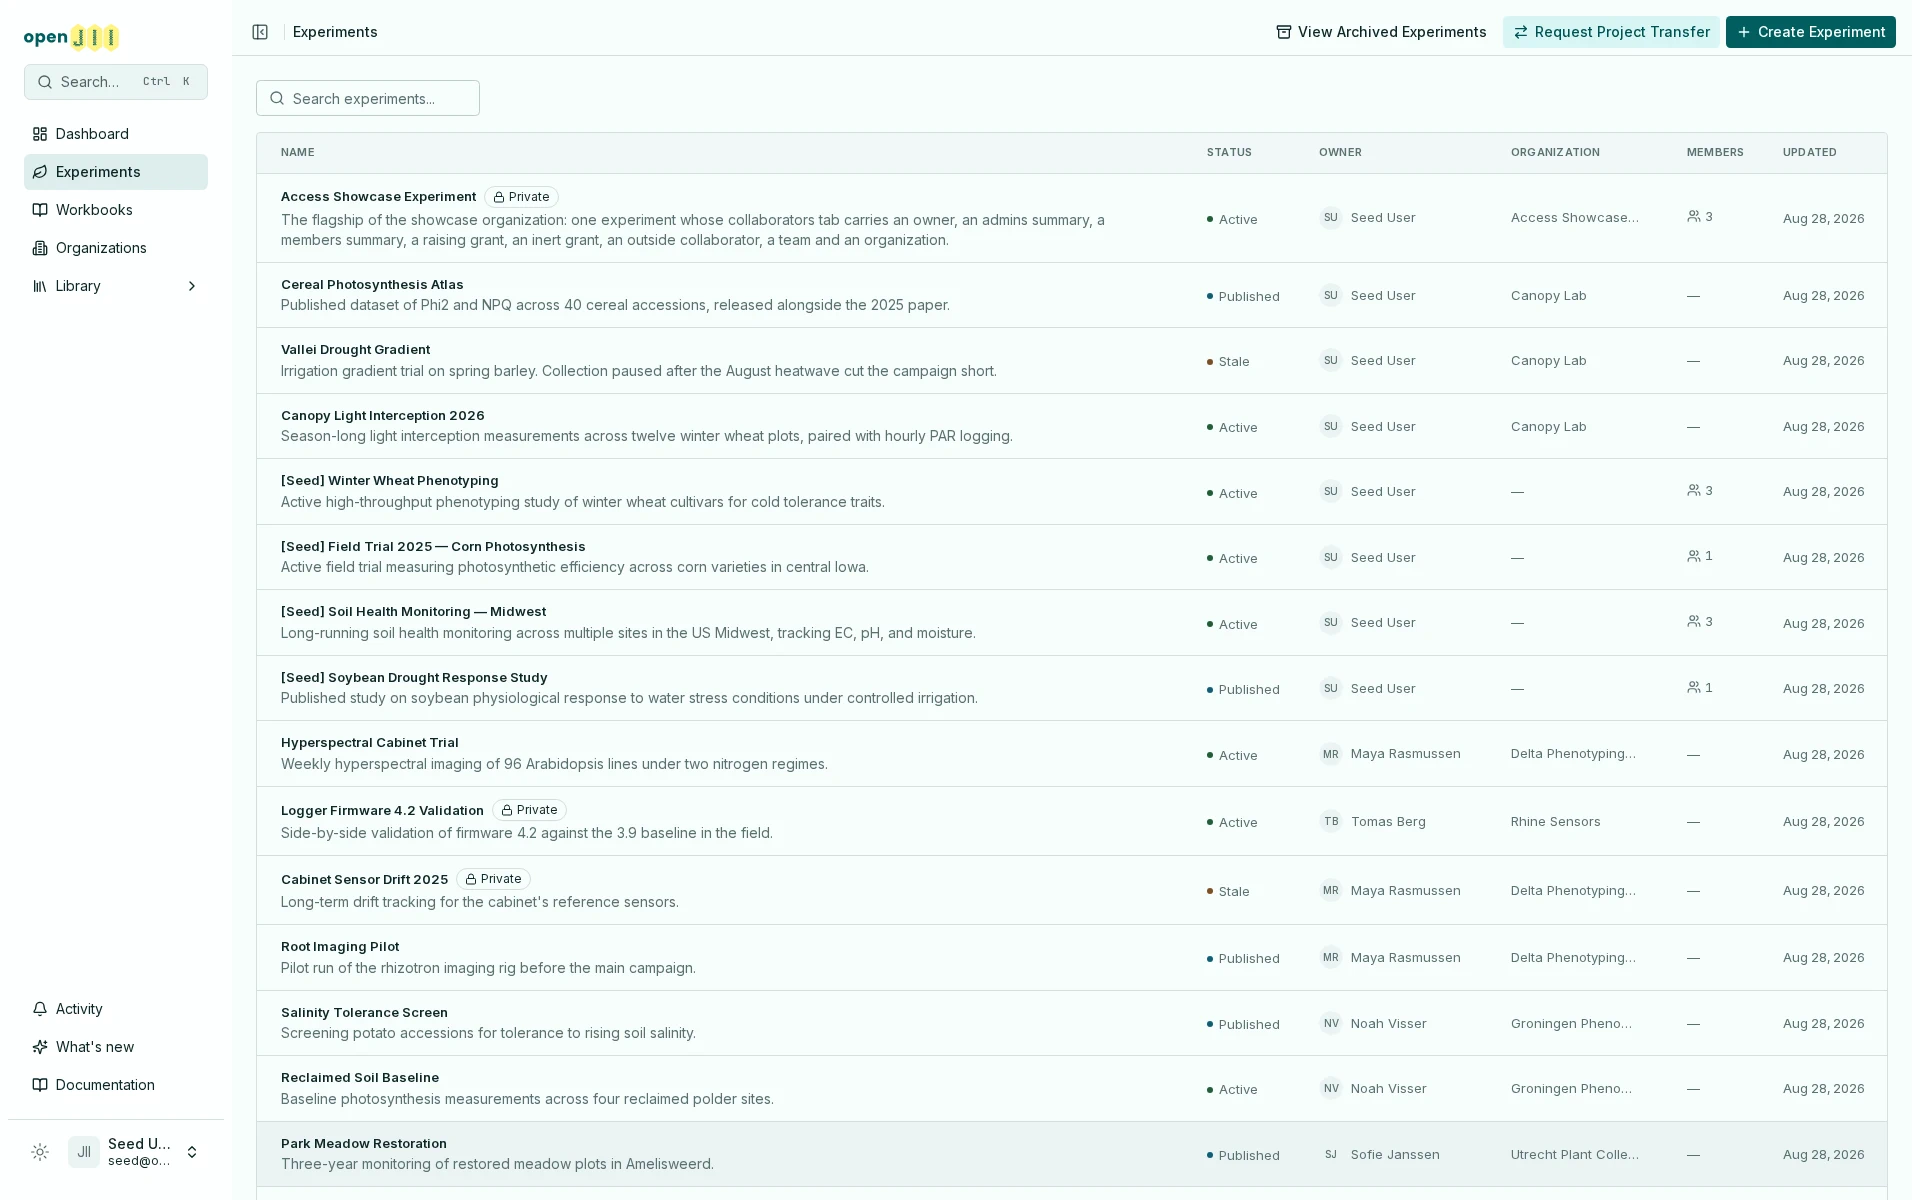Click Create Experiment button

coord(1810,32)
